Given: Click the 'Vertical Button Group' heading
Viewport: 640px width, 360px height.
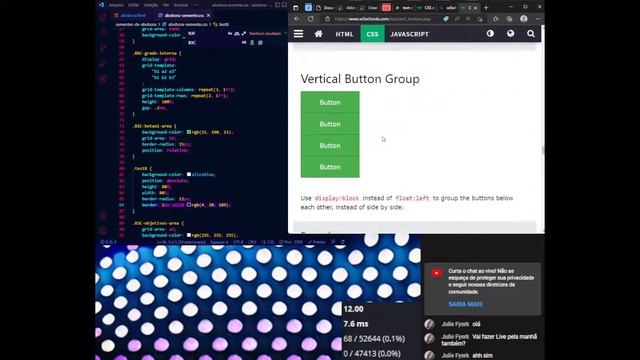Looking at the screenshot, I should click(360, 78).
